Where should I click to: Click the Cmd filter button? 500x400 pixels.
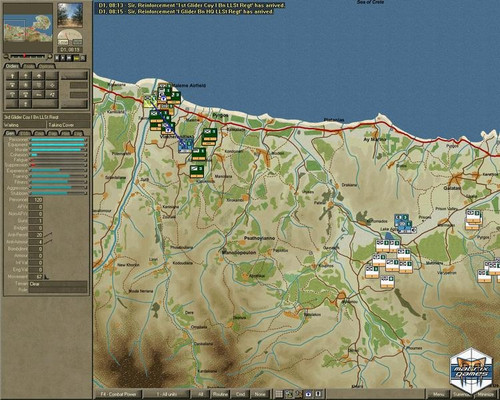point(240,394)
